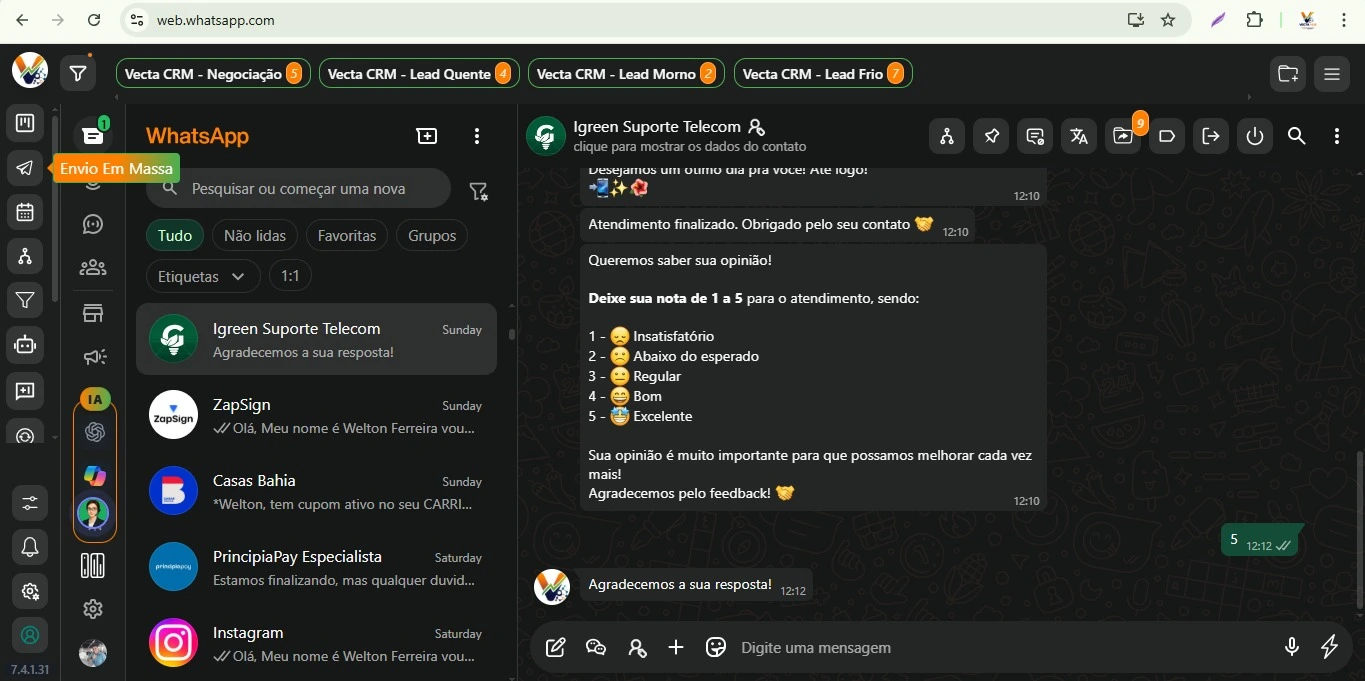Open the emoji sticker picker icon
The height and width of the screenshot is (681, 1365).
[x=715, y=648]
